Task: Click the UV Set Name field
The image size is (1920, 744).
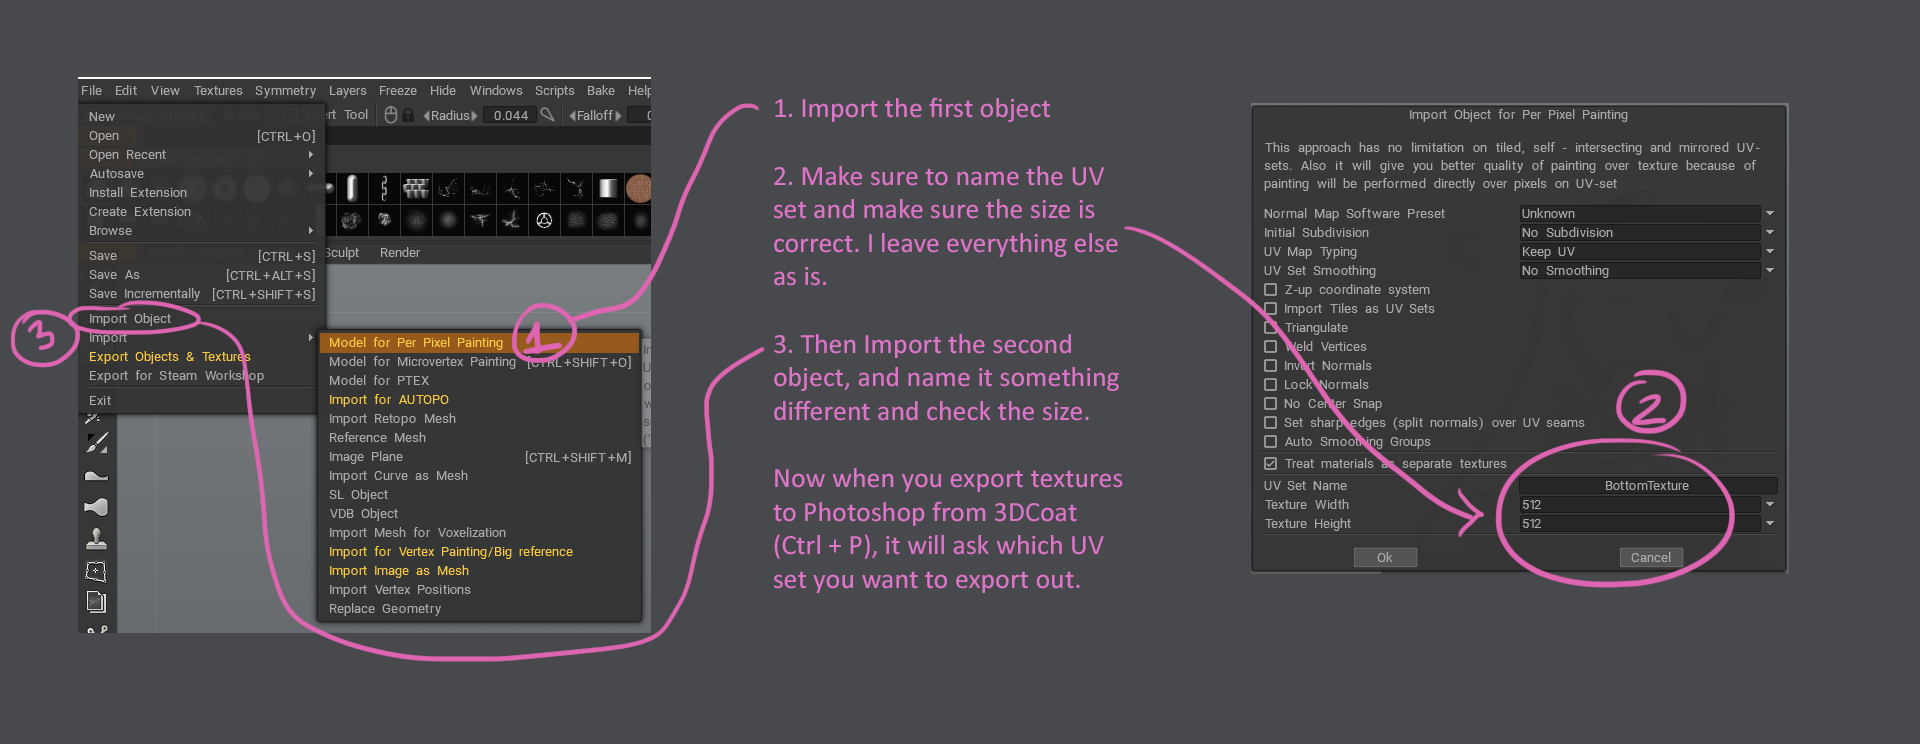Action: [x=1646, y=486]
